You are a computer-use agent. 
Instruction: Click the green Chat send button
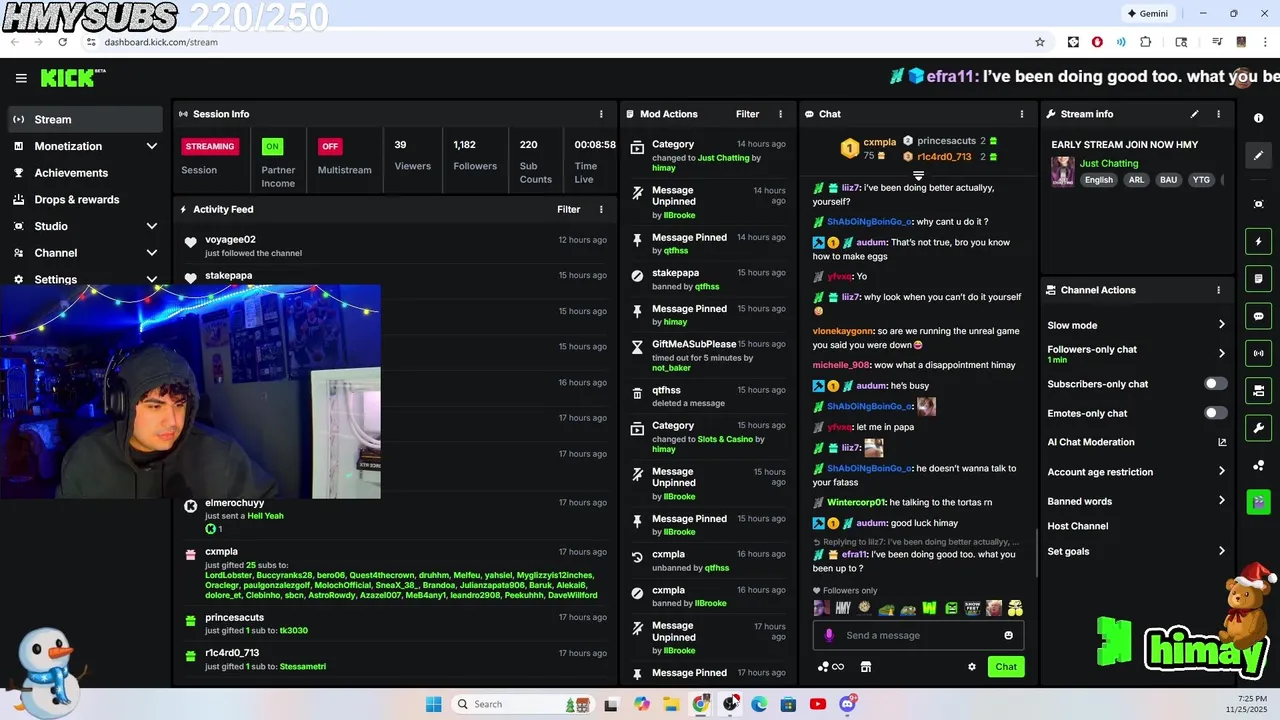click(x=1006, y=667)
